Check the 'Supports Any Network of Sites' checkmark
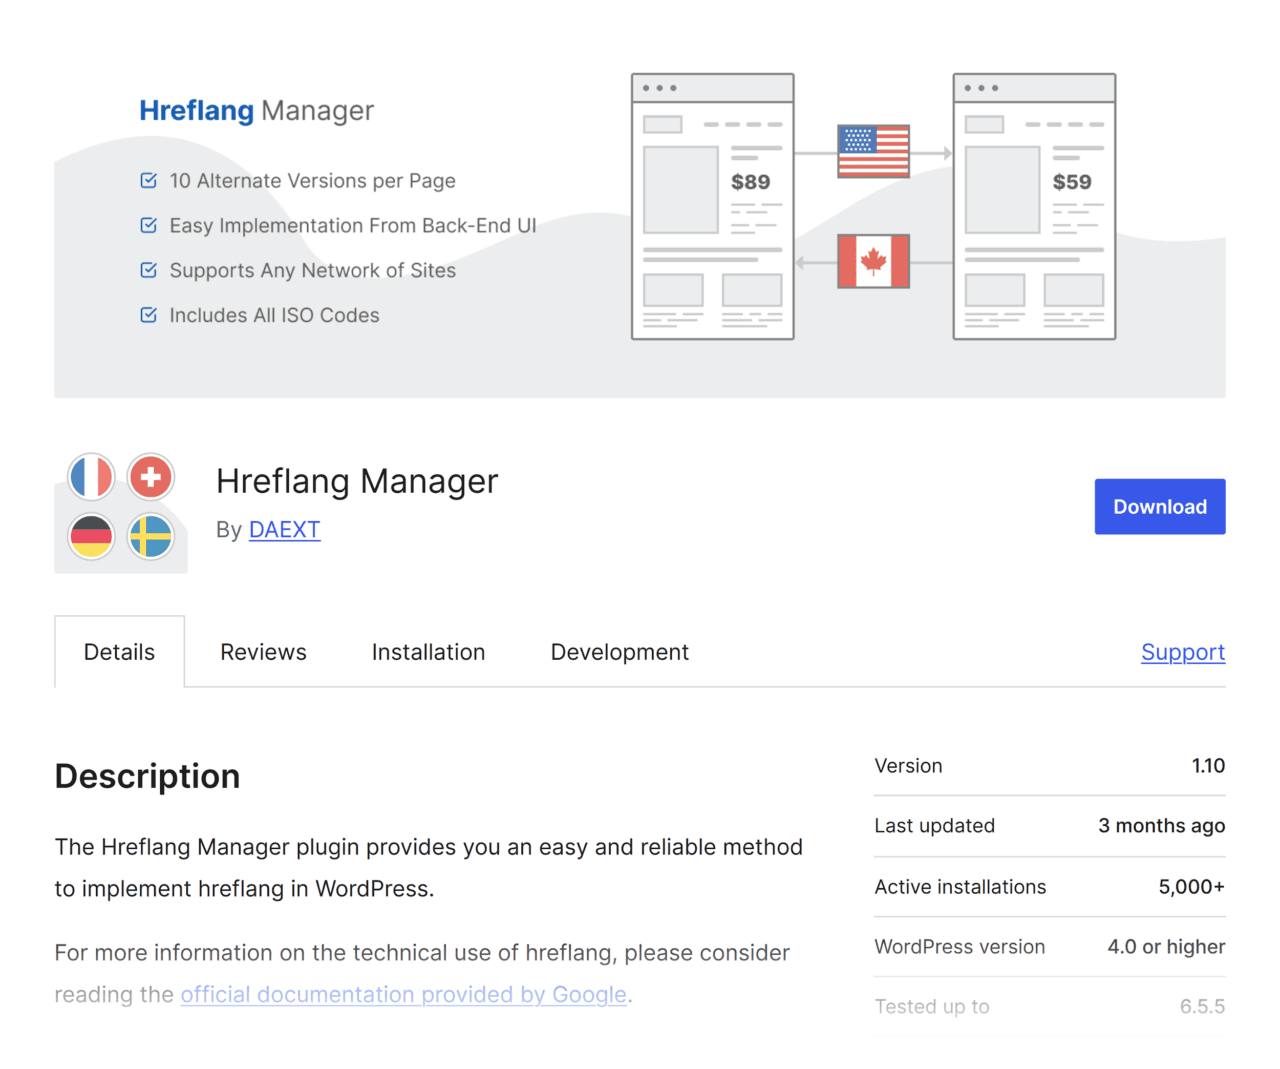The height and width of the screenshot is (1069, 1280). click(x=148, y=270)
